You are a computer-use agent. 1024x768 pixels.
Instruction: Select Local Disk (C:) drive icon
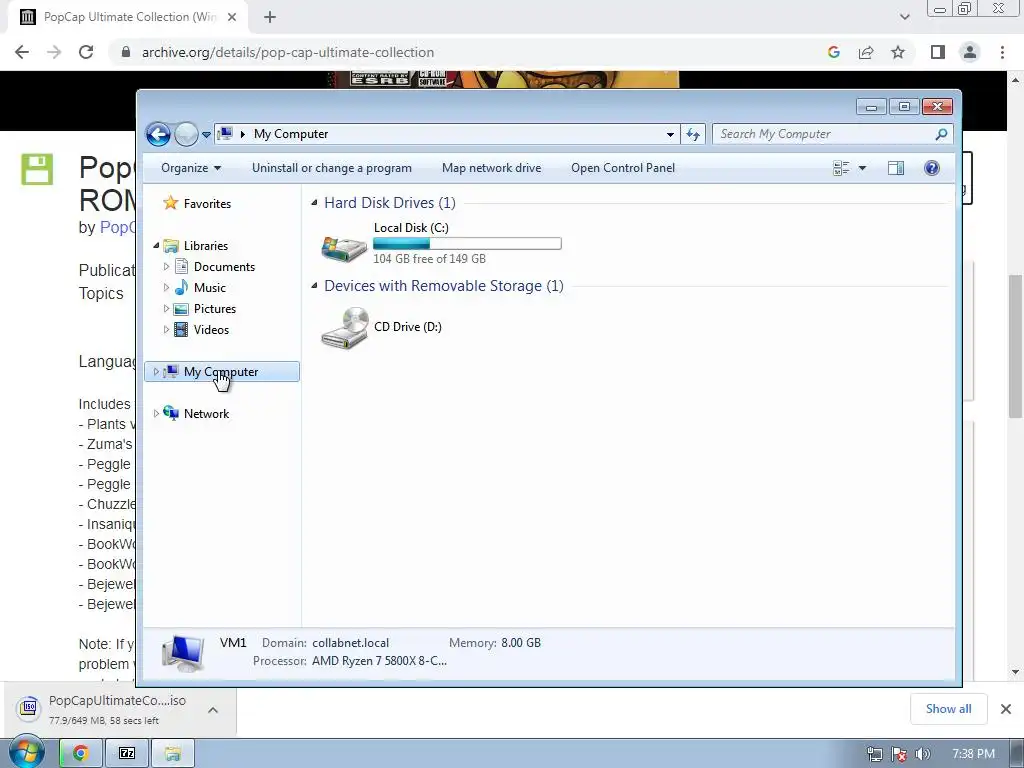click(x=344, y=248)
